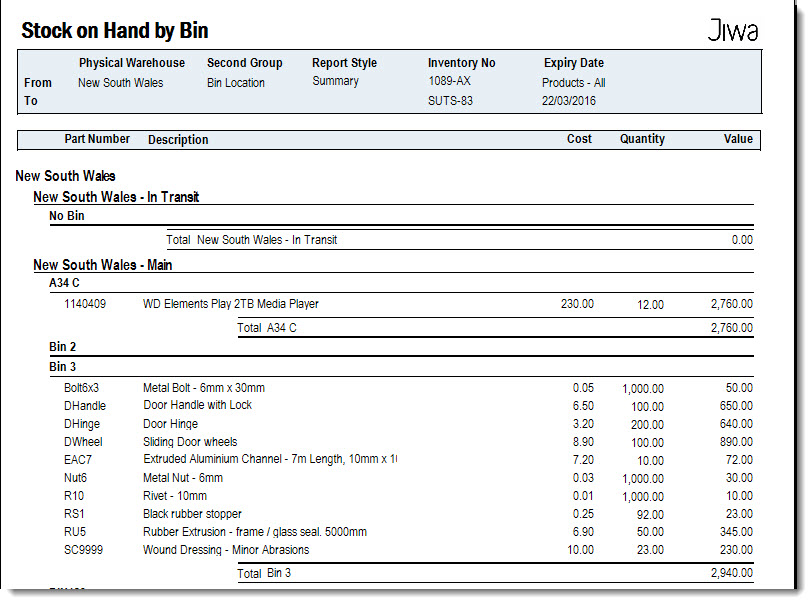
Task: Click quantity '12.00' for part 1140409
Action: pos(650,305)
